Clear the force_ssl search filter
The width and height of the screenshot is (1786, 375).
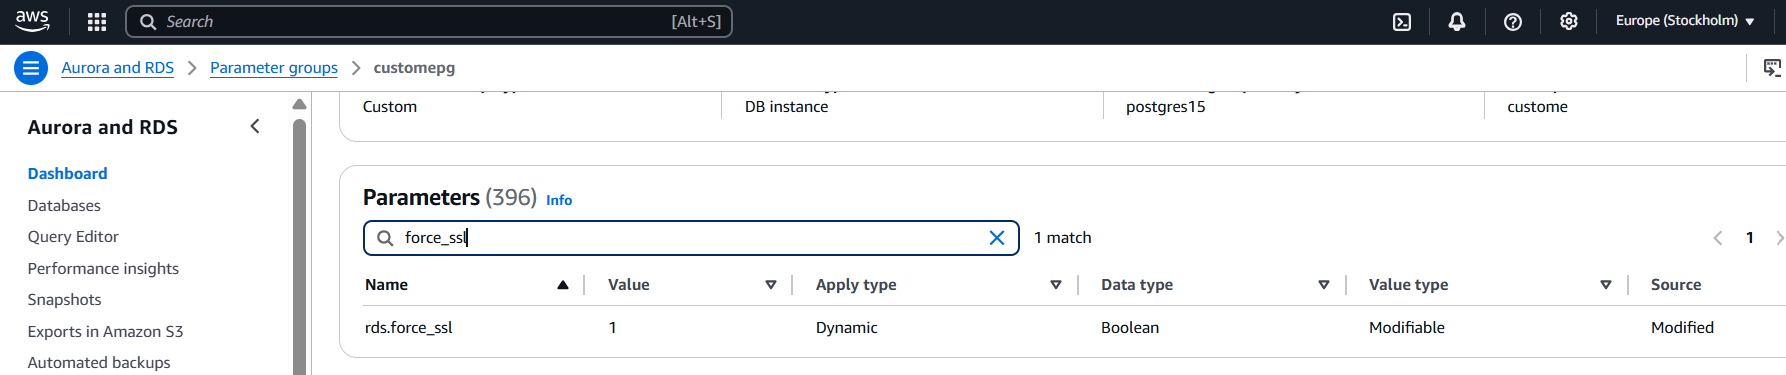(997, 238)
